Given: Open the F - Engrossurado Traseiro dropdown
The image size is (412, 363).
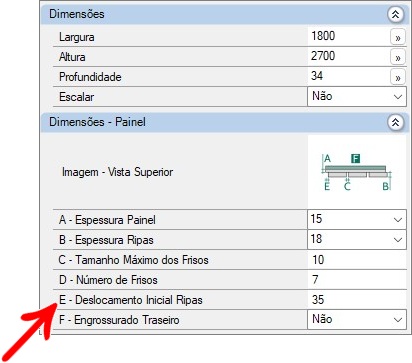Looking at the screenshot, I should point(357,319).
